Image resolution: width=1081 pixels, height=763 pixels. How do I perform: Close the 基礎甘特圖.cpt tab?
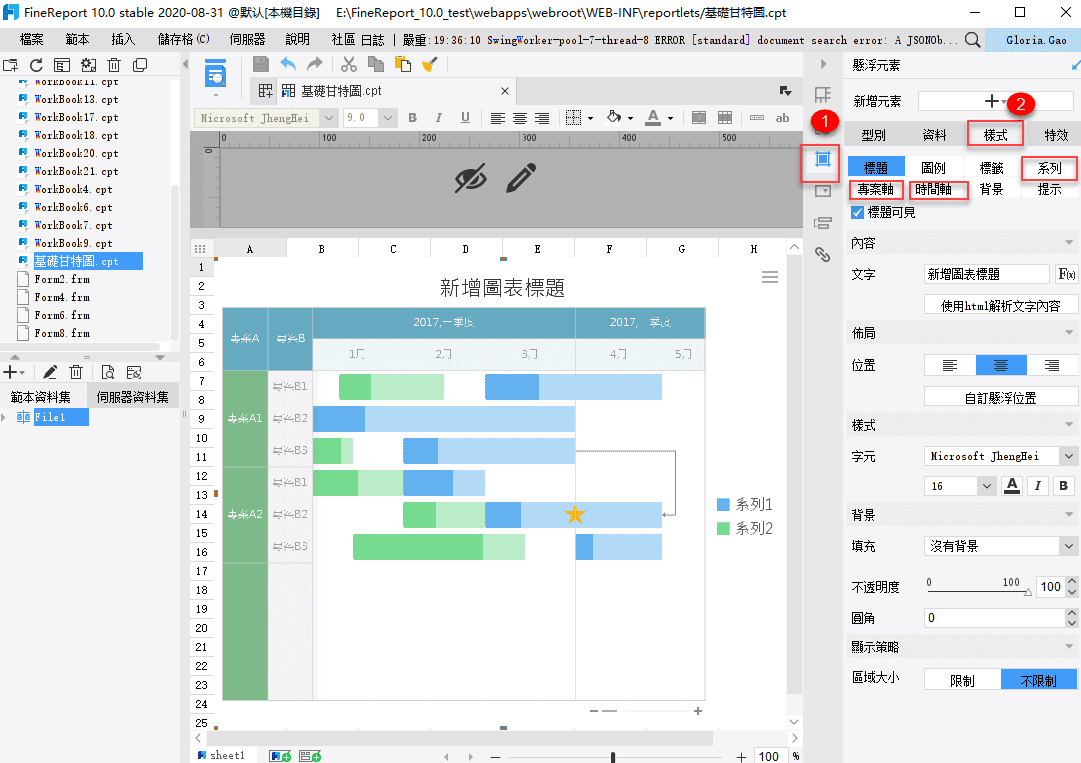coord(505,91)
